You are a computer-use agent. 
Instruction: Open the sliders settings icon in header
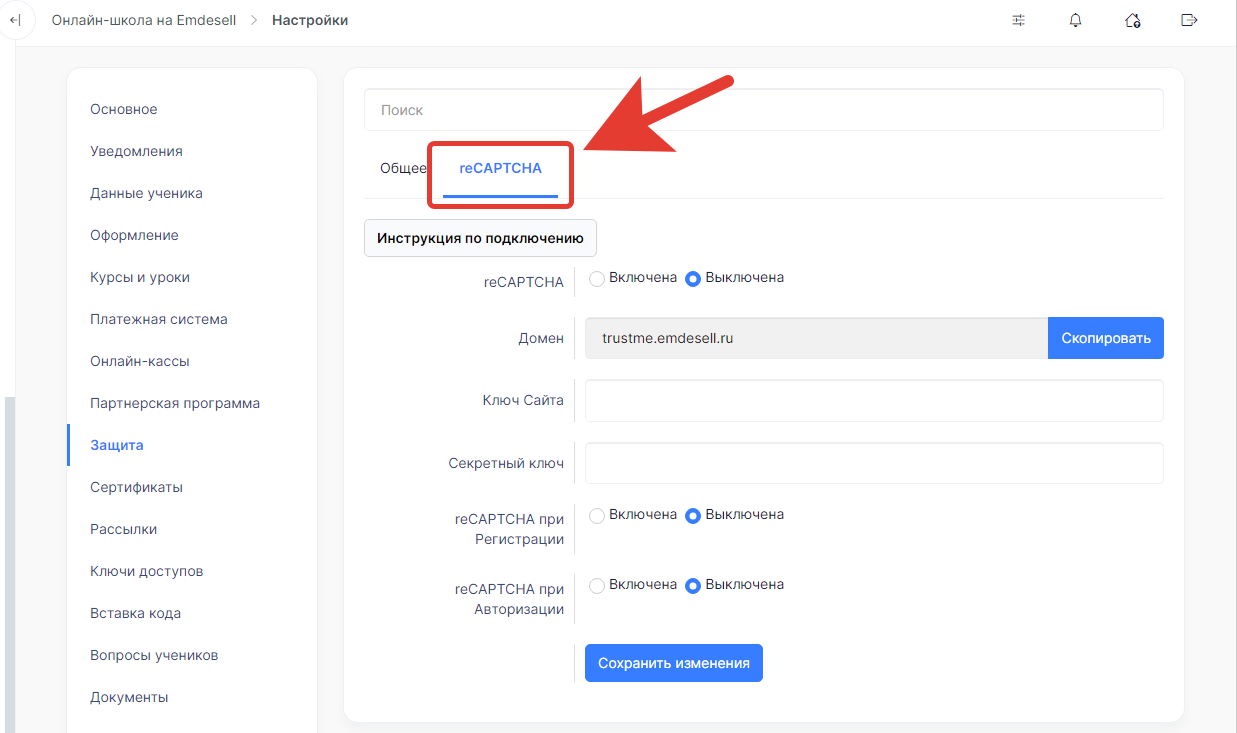(x=1019, y=20)
